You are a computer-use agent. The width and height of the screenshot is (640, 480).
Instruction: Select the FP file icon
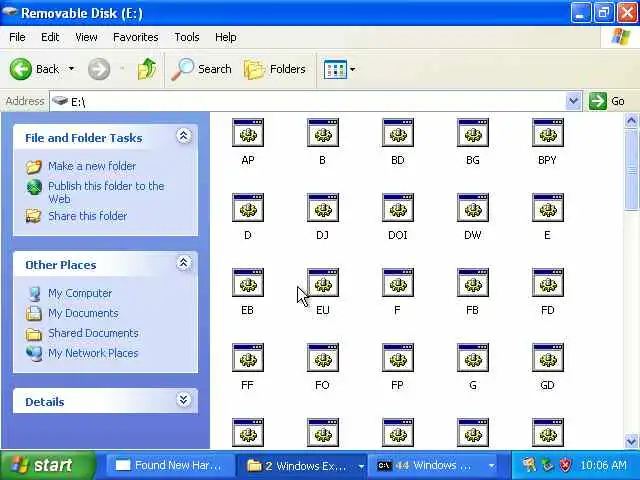pos(398,358)
